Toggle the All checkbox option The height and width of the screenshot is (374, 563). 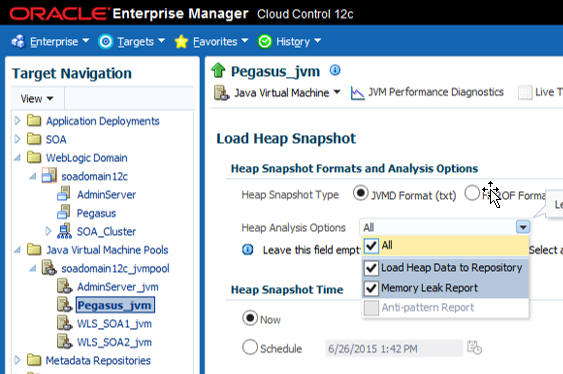point(371,246)
